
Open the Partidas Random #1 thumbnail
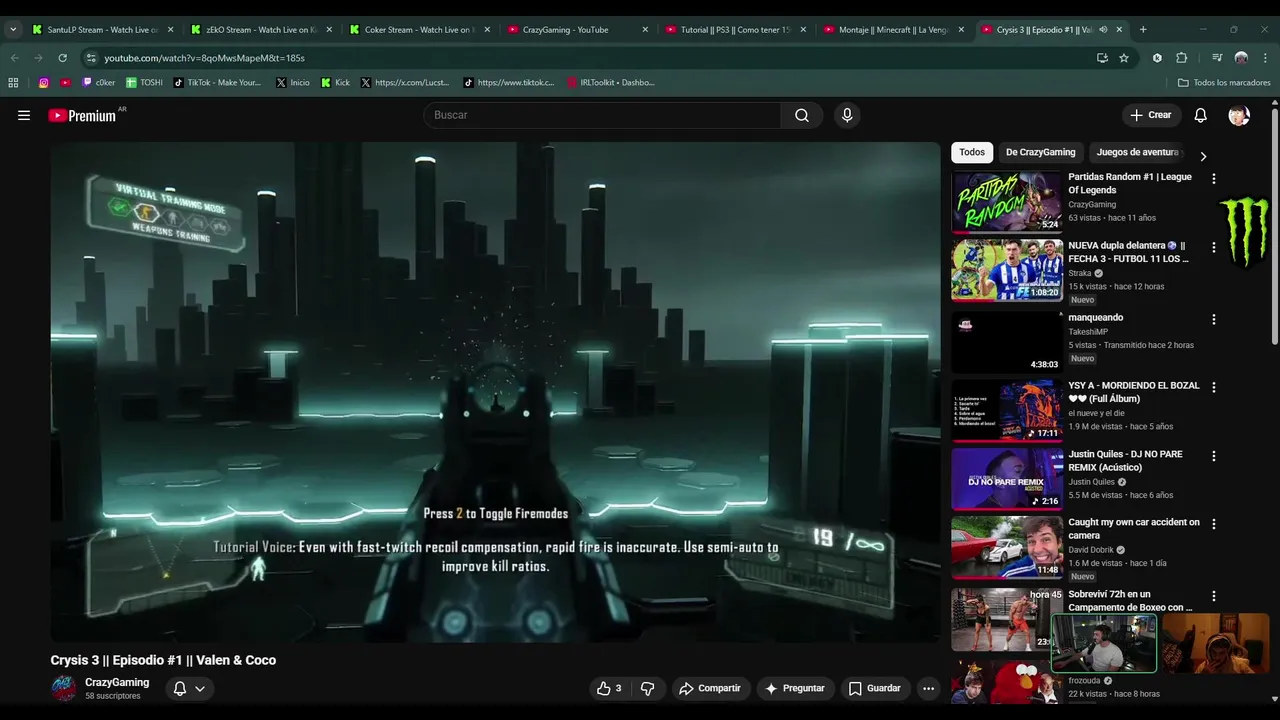pyautogui.click(x=1006, y=202)
